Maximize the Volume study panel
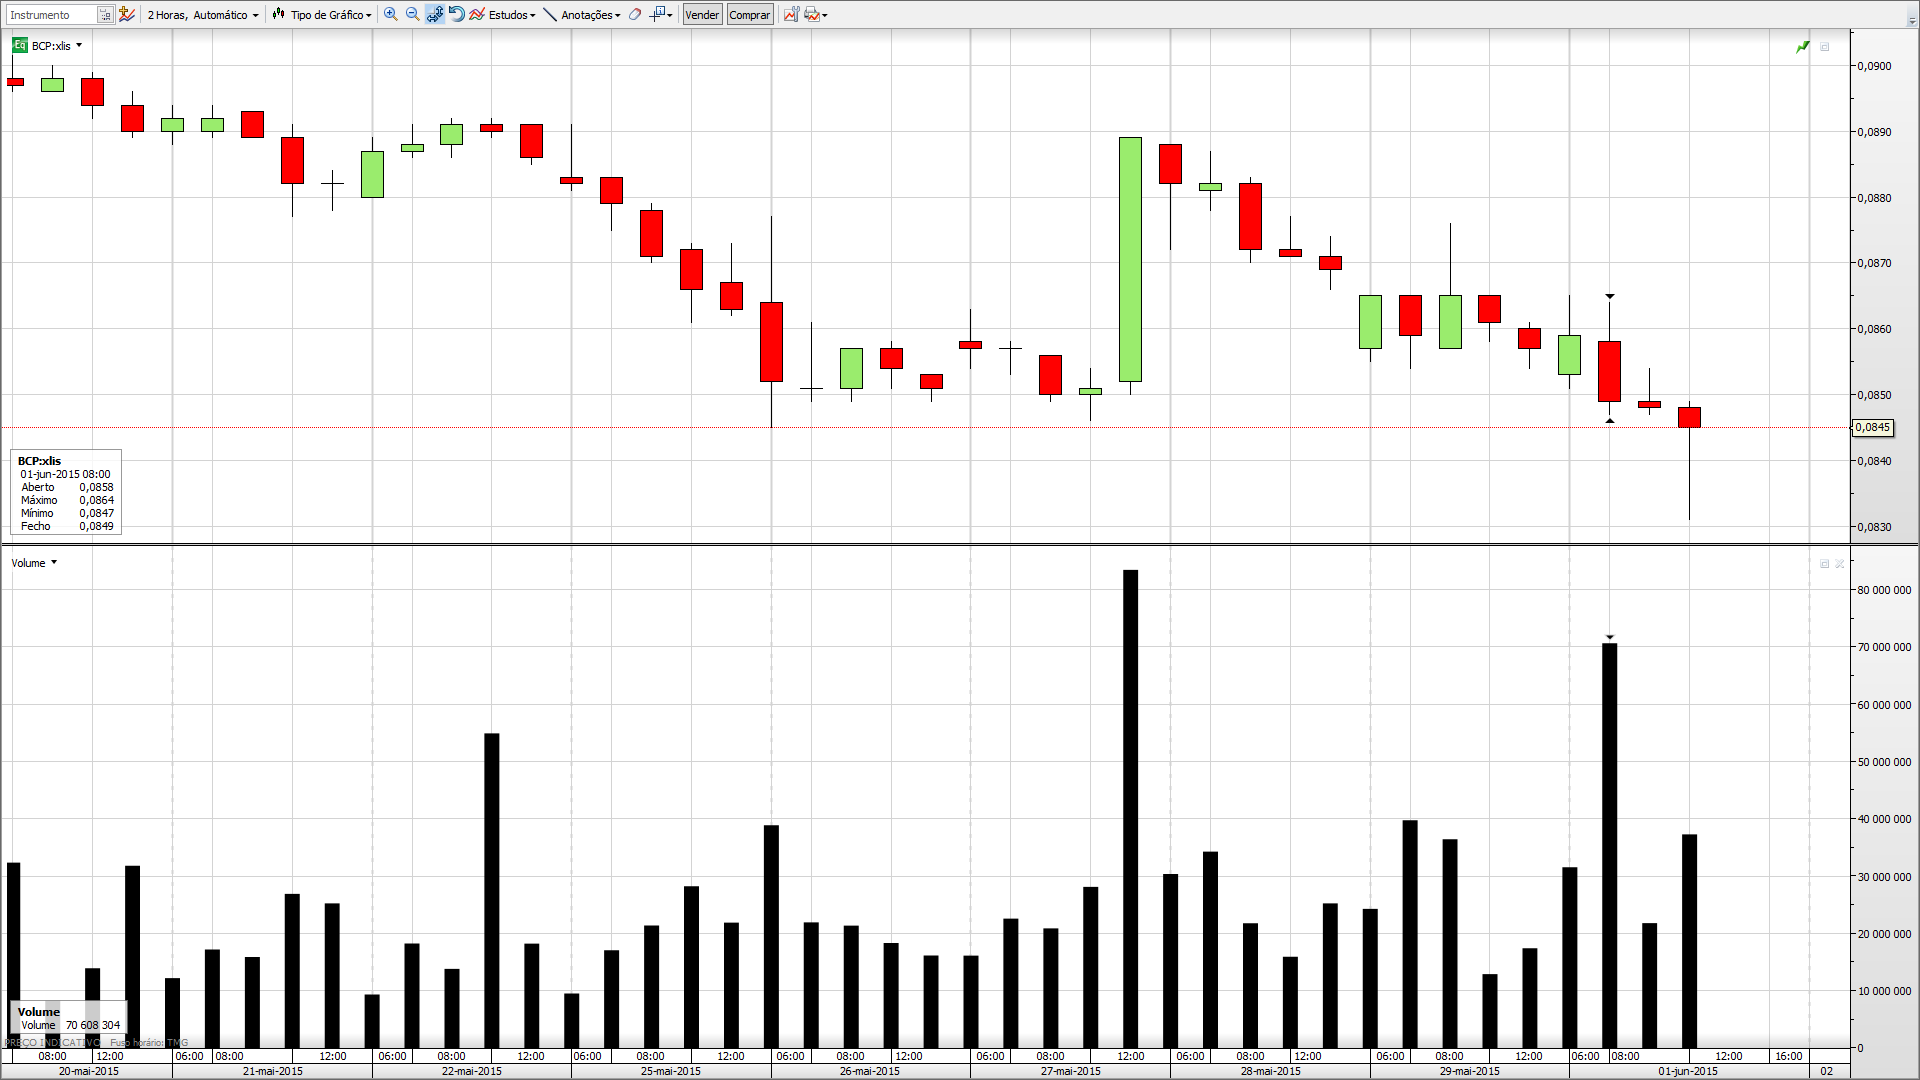The width and height of the screenshot is (1920, 1080). pyautogui.click(x=1824, y=564)
